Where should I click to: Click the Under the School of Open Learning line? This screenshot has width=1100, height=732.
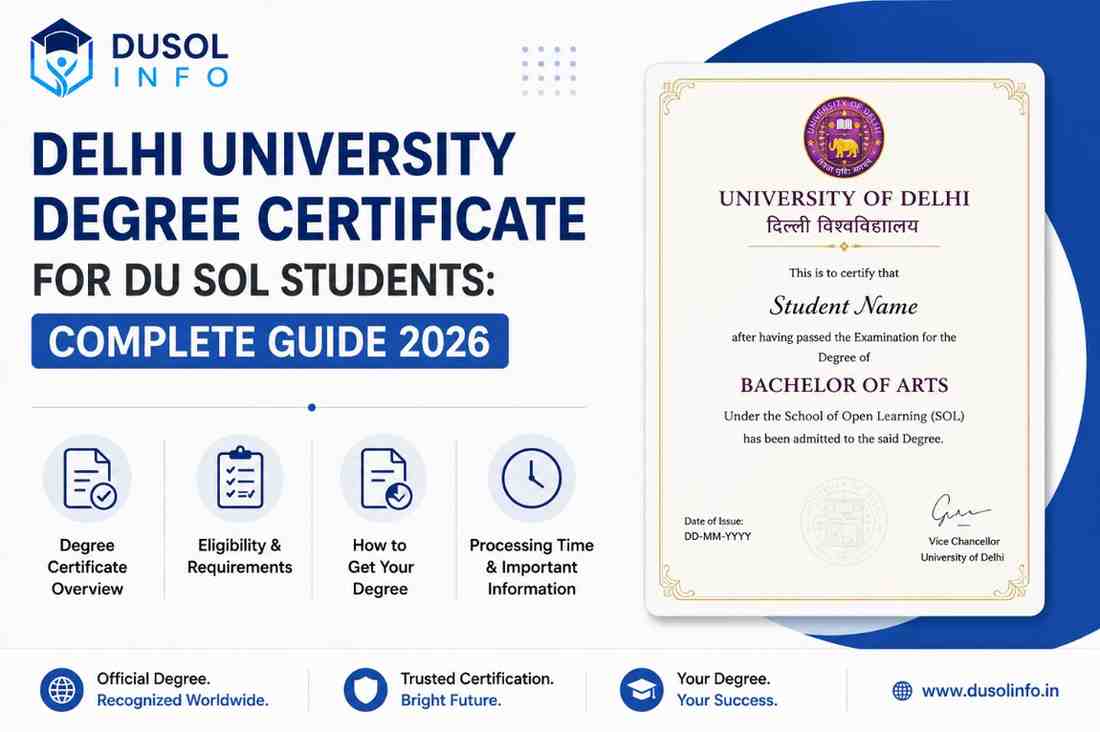(x=844, y=416)
